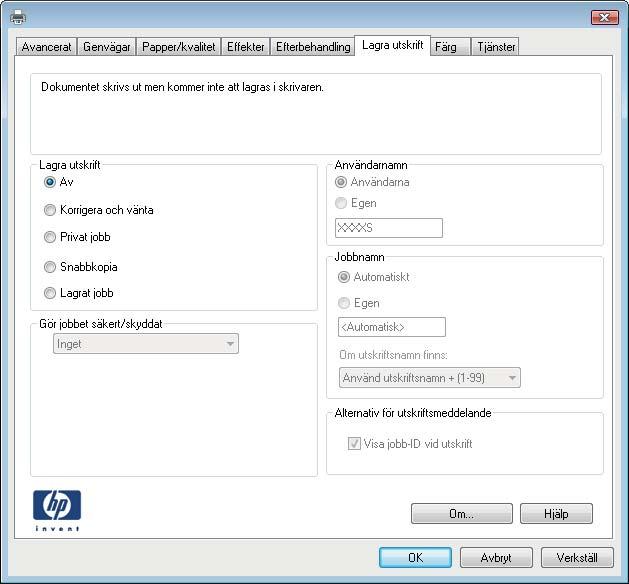
Task: Open the Efterbehandling tab
Action: [x=313, y=47]
